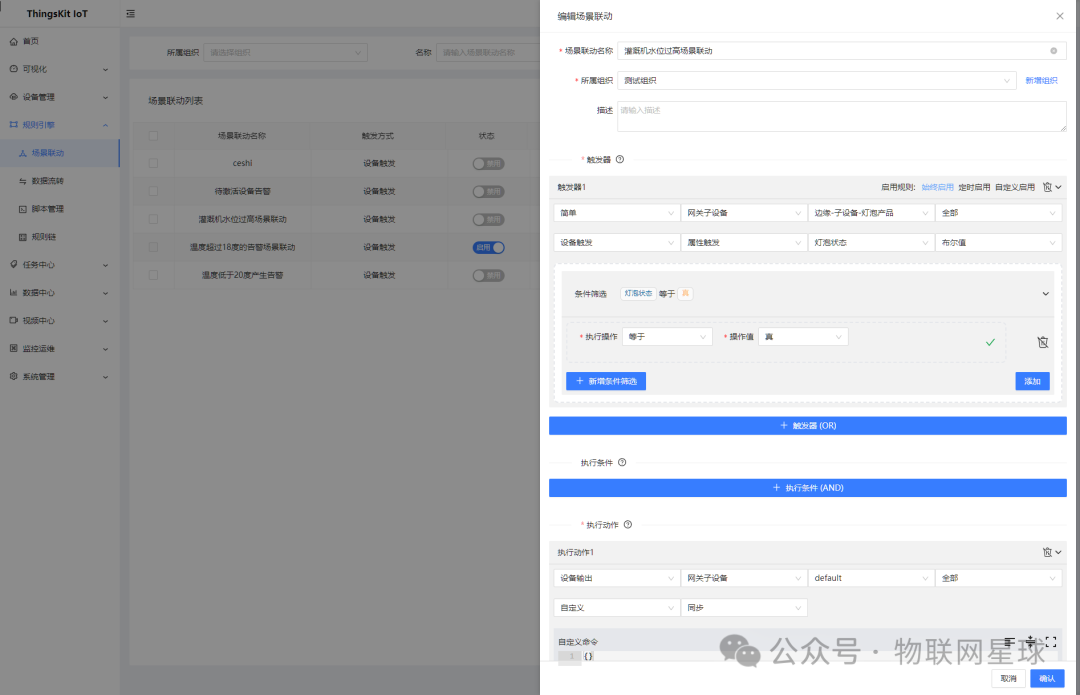Open fullscreen mode for 自定义命令 editor
This screenshot has width=1080, height=695.
[1051, 642]
